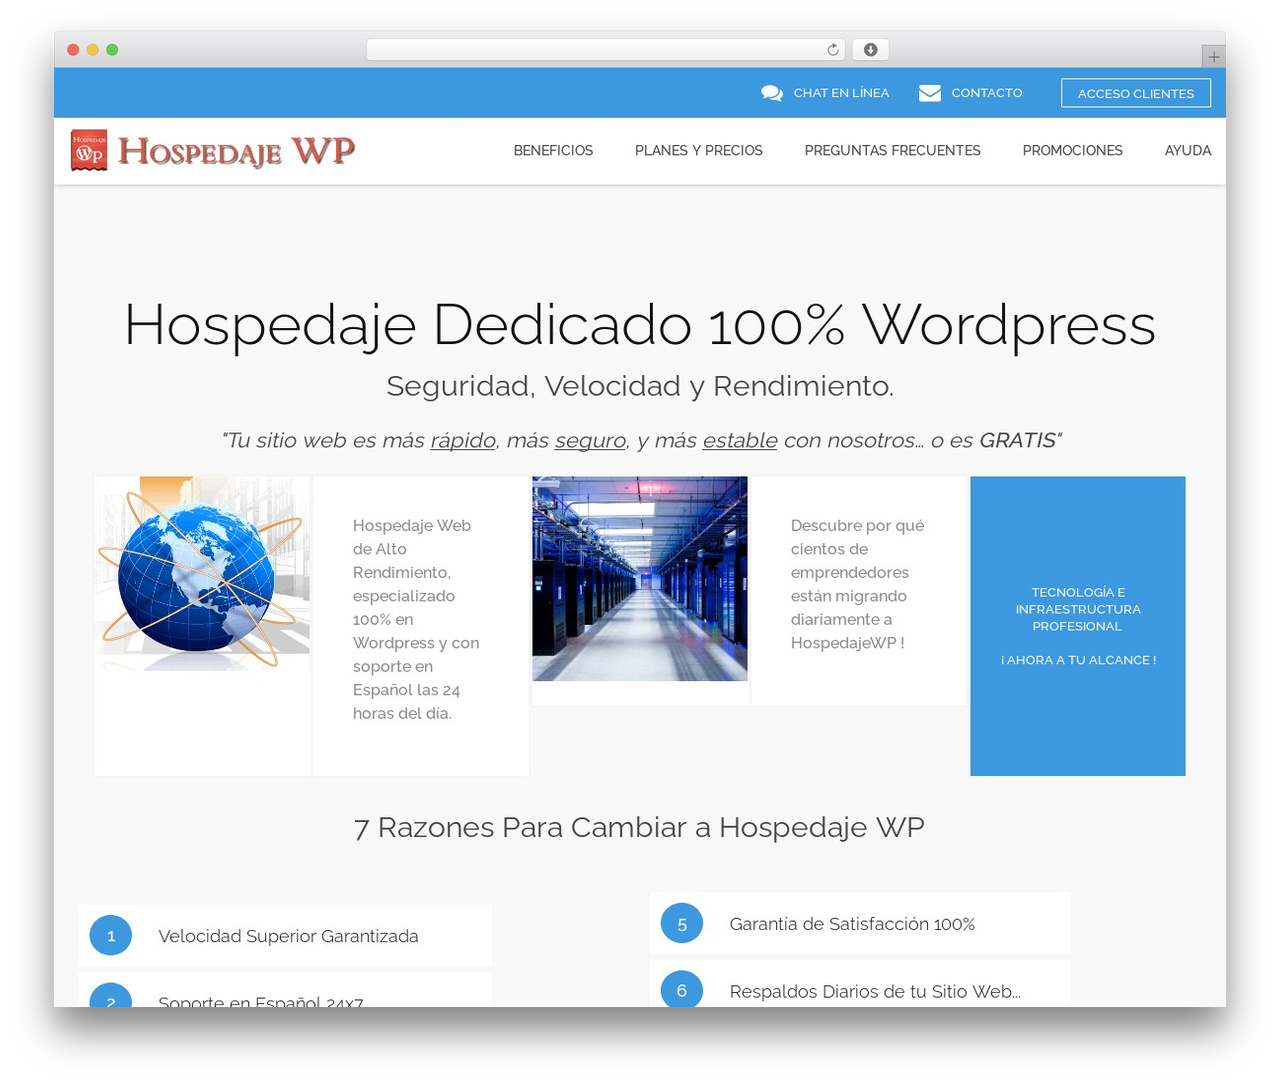The height and width of the screenshot is (1084, 1280).
Task: Click the Seguridad, Velocidad y Rendimiento subtitle
Action: coord(640,386)
